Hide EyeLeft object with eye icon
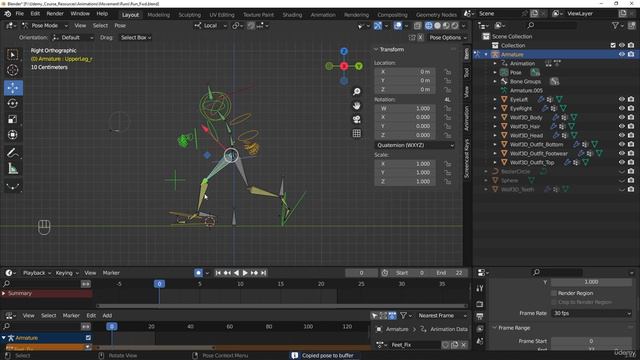 point(622,99)
